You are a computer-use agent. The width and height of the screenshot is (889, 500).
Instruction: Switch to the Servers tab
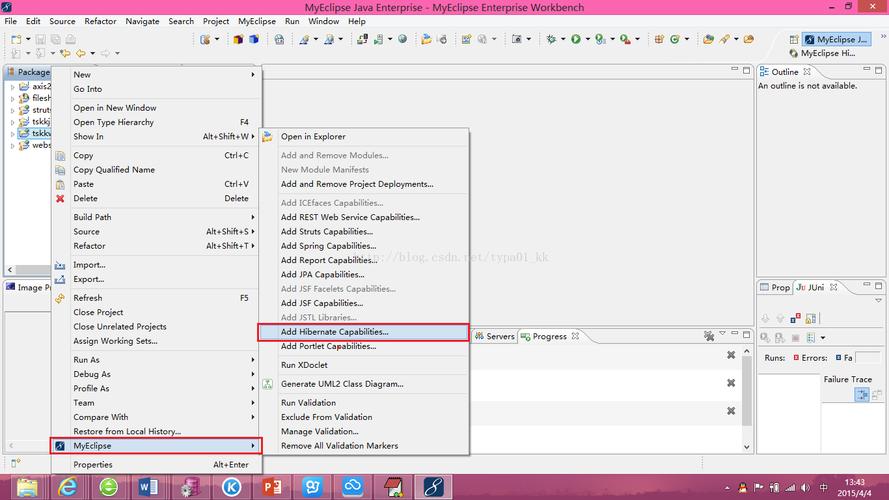[495, 336]
